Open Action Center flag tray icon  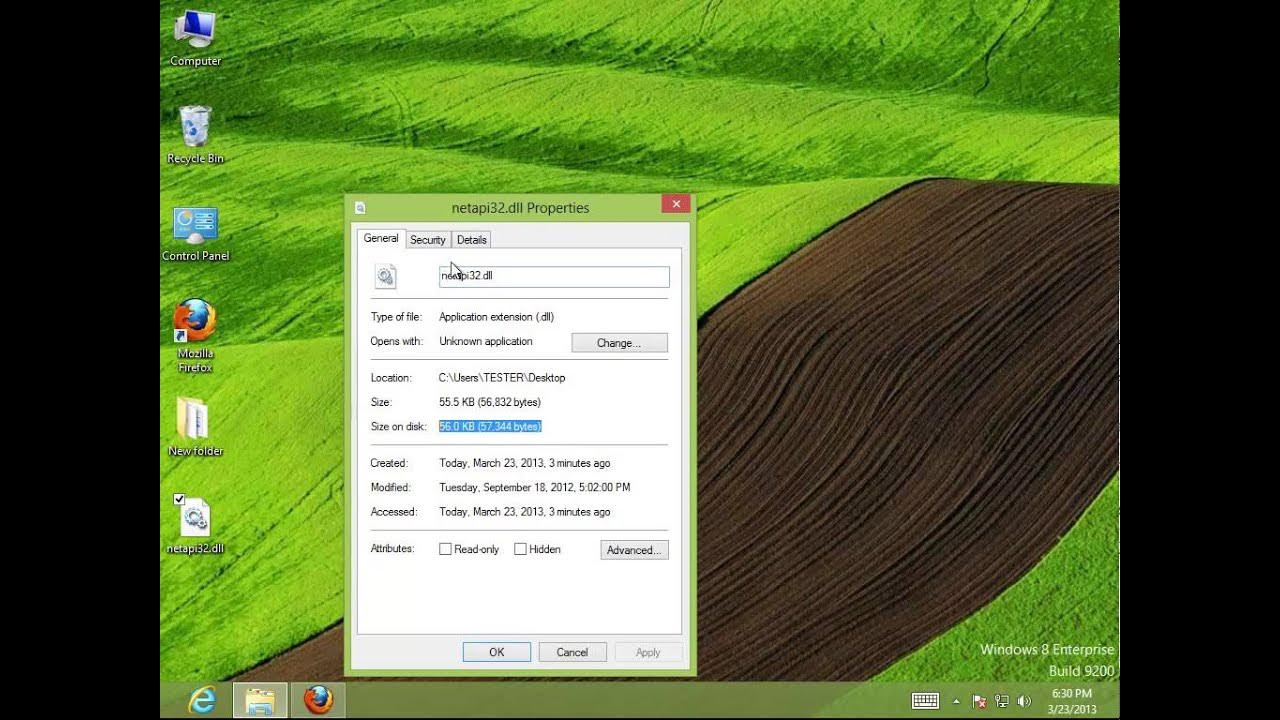980,701
